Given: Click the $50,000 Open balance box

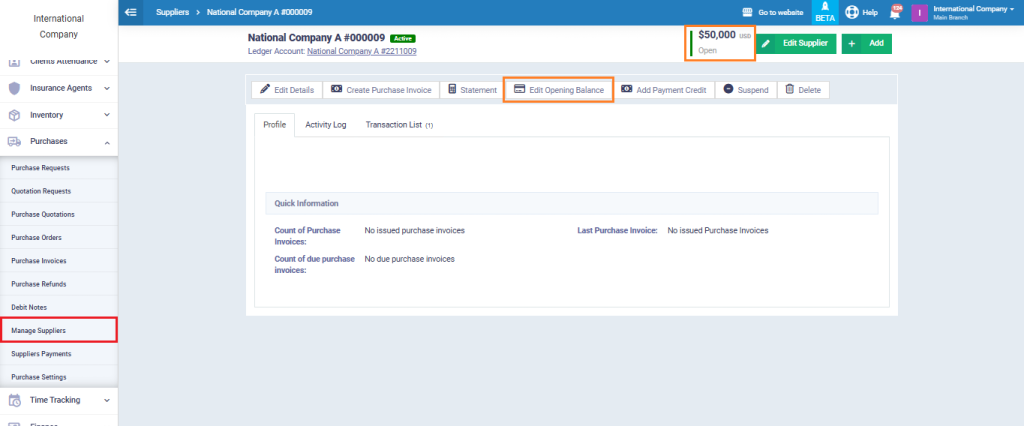Looking at the screenshot, I should (x=720, y=43).
